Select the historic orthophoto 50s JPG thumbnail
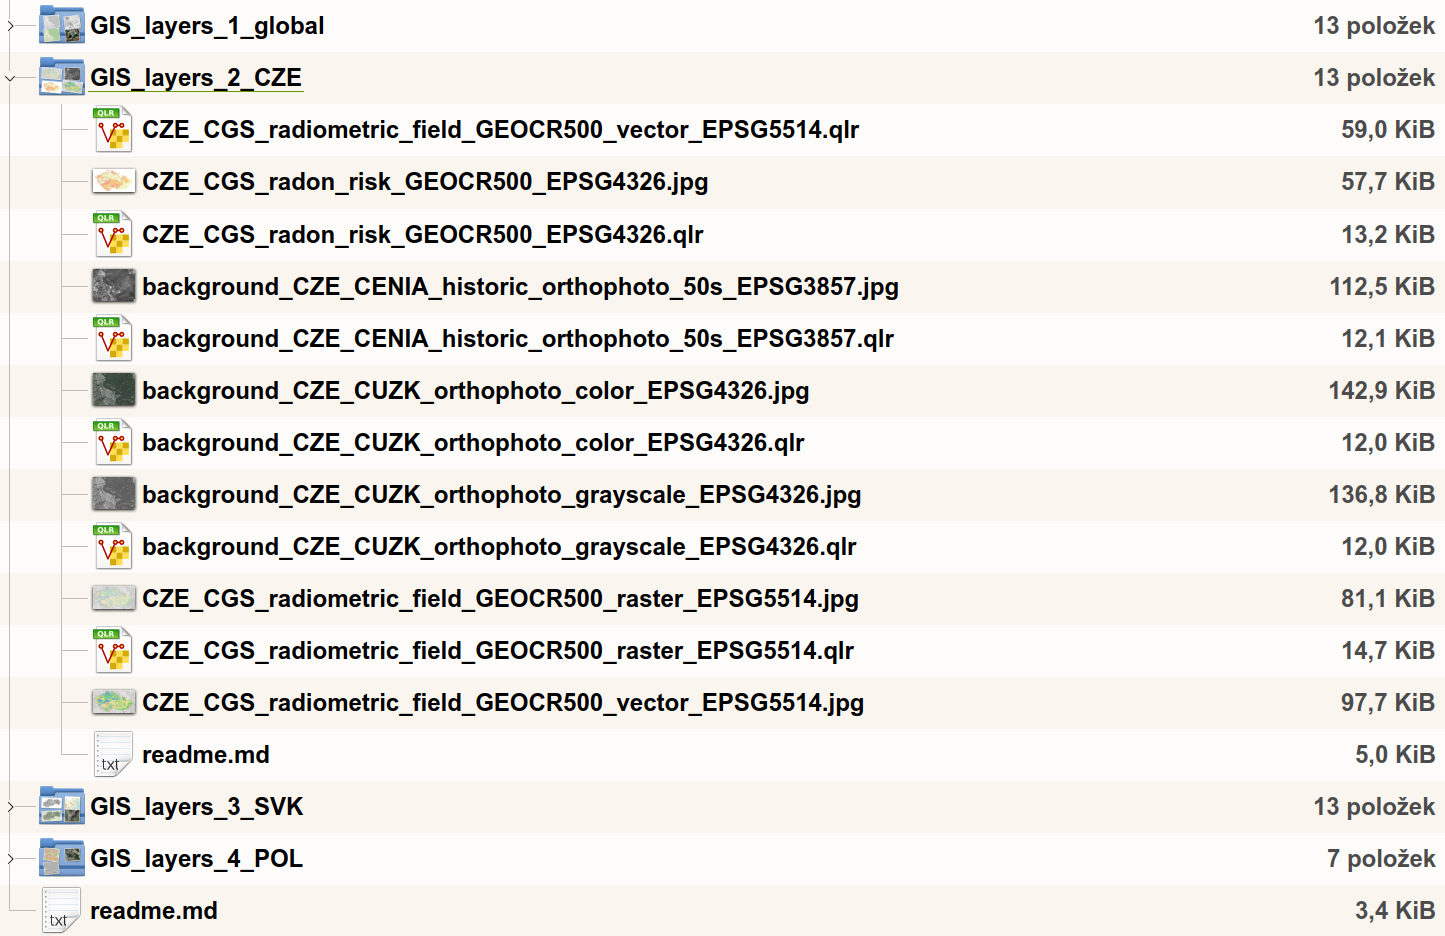This screenshot has height=936, width=1445. click(x=113, y=287)
